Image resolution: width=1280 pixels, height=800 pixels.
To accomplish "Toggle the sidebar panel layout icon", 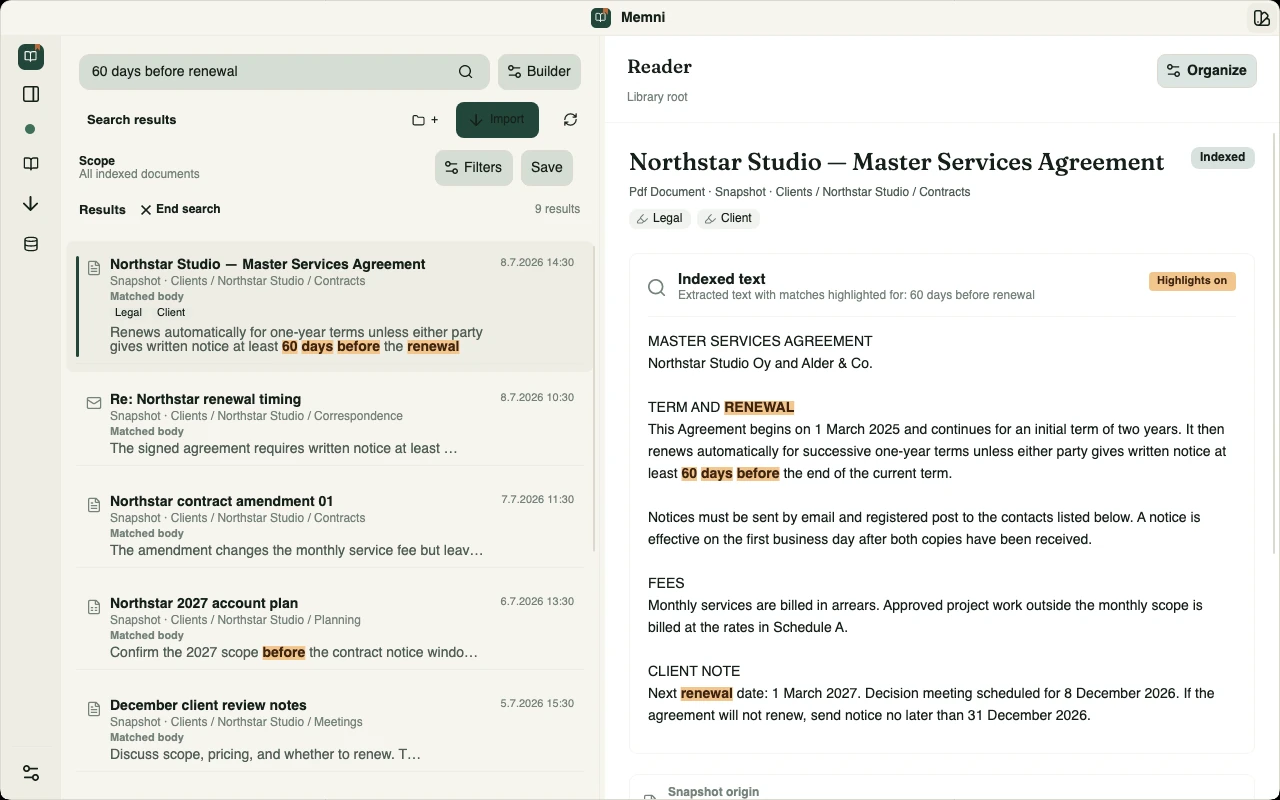I will click(x=31, y=94).
